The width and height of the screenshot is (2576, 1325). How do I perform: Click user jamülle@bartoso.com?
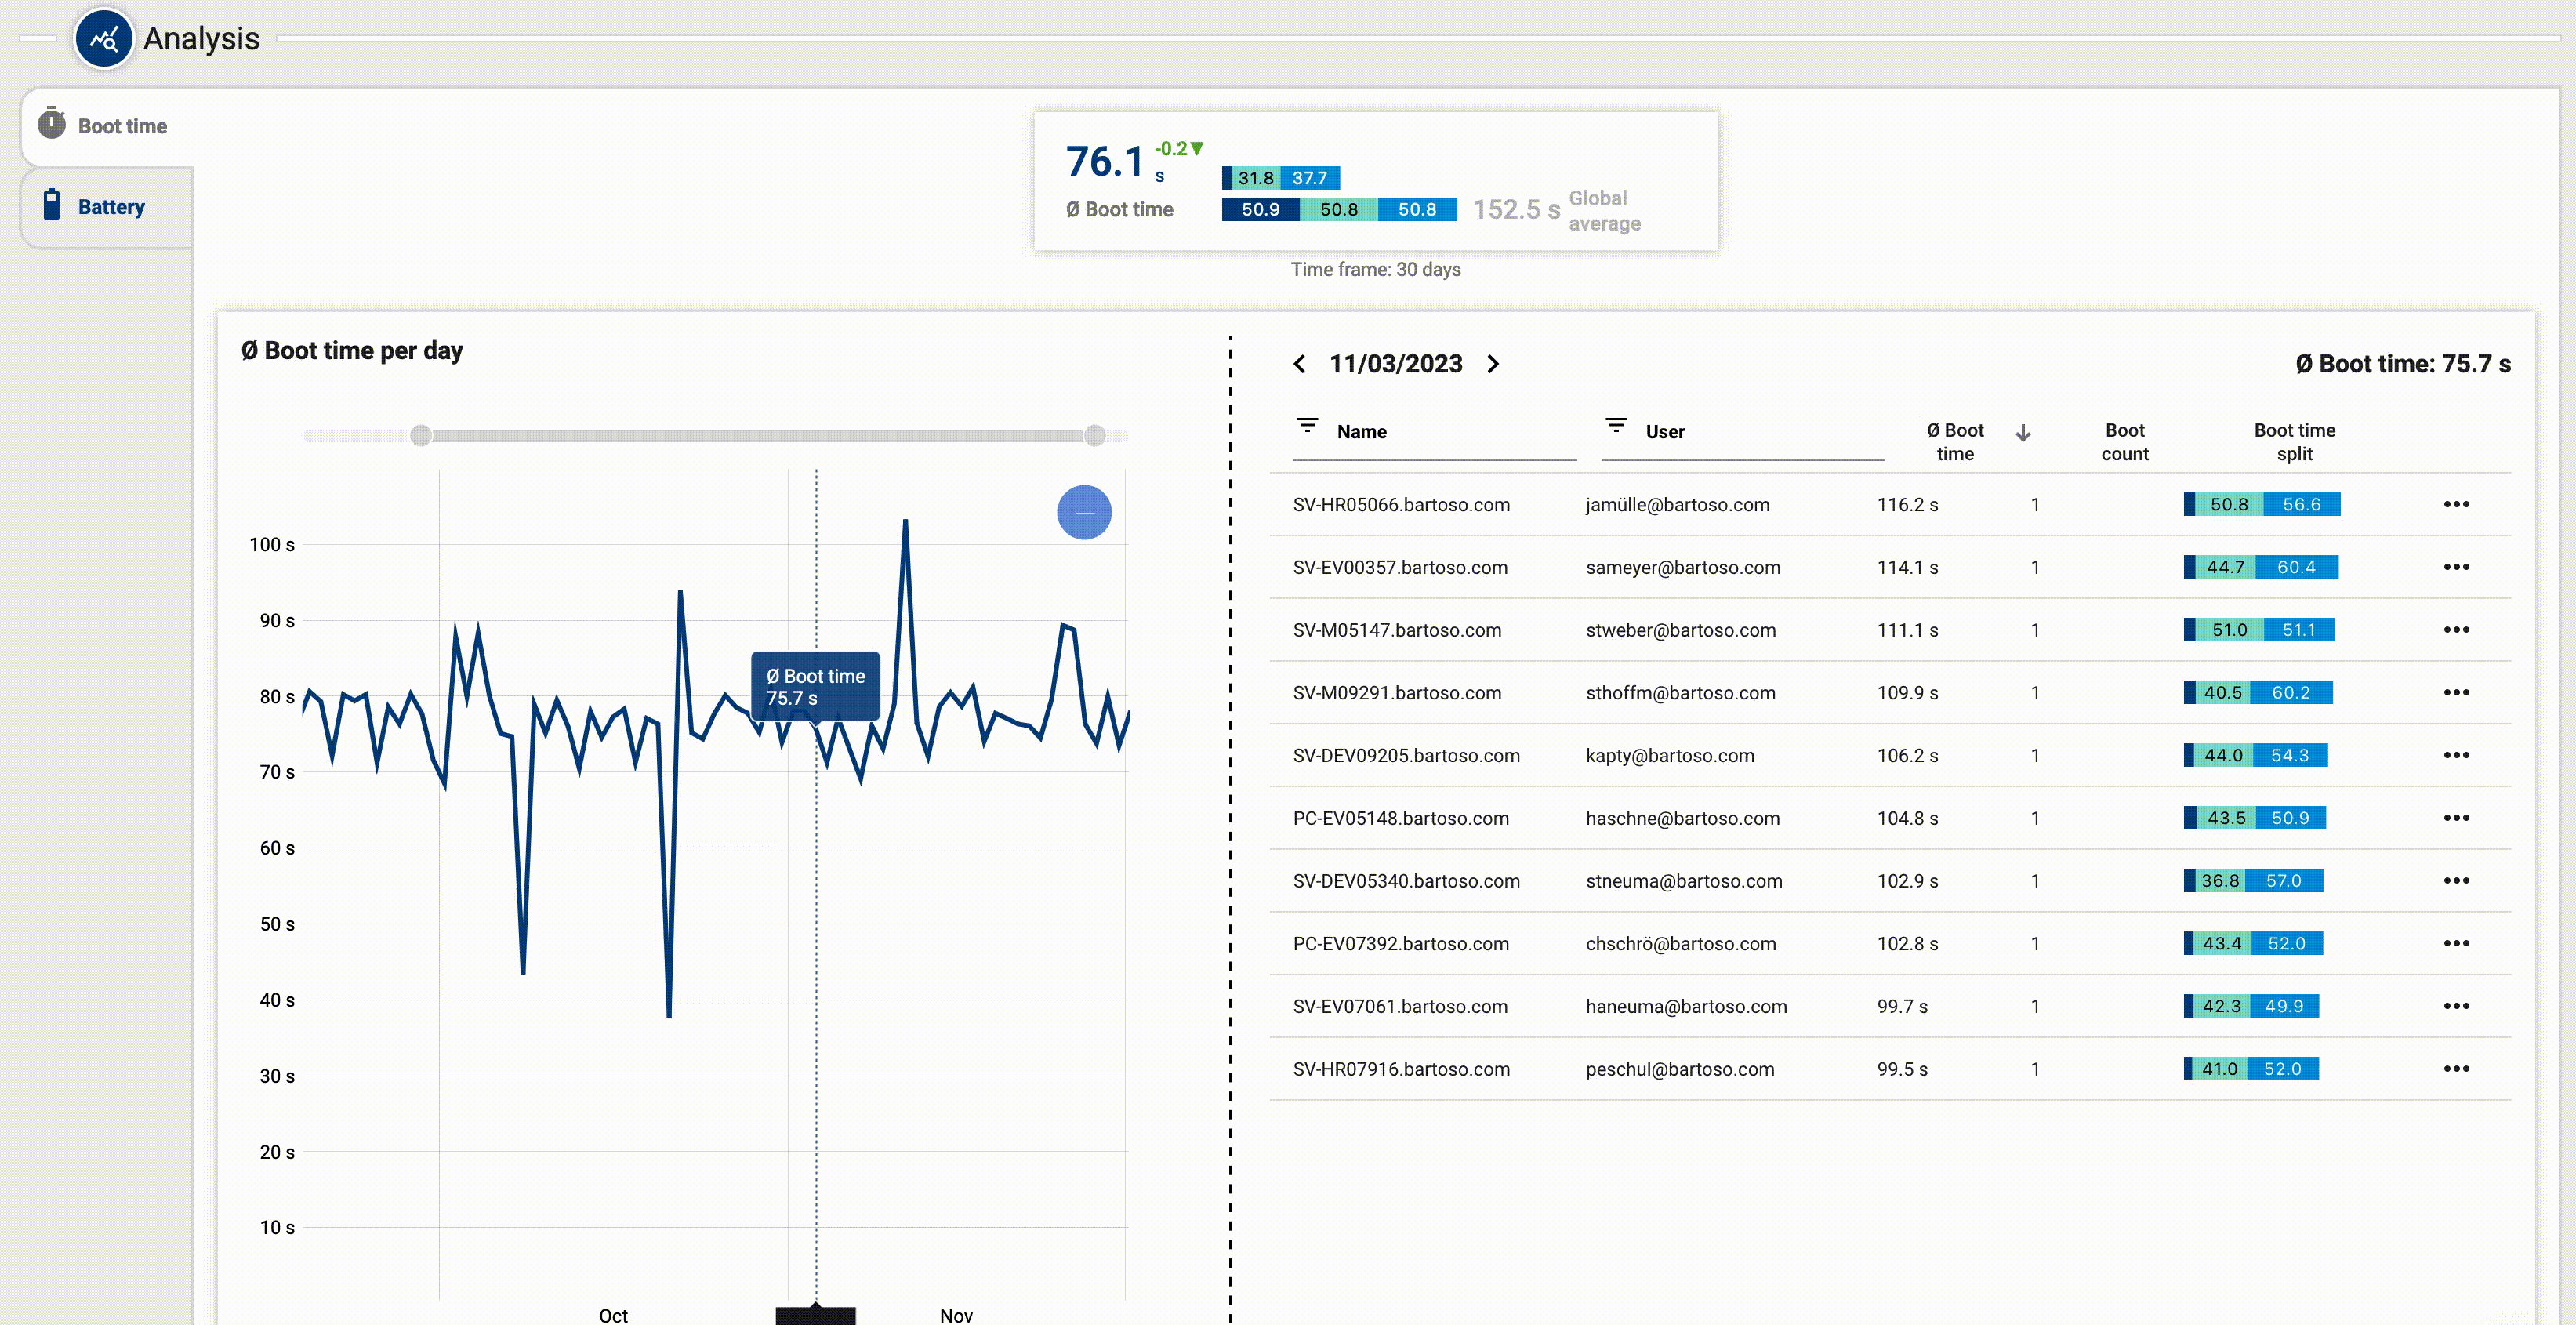click(1677, 505)
